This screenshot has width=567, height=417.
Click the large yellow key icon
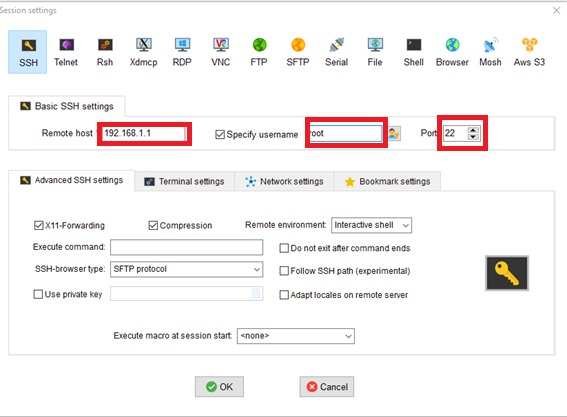coord(507,273)
